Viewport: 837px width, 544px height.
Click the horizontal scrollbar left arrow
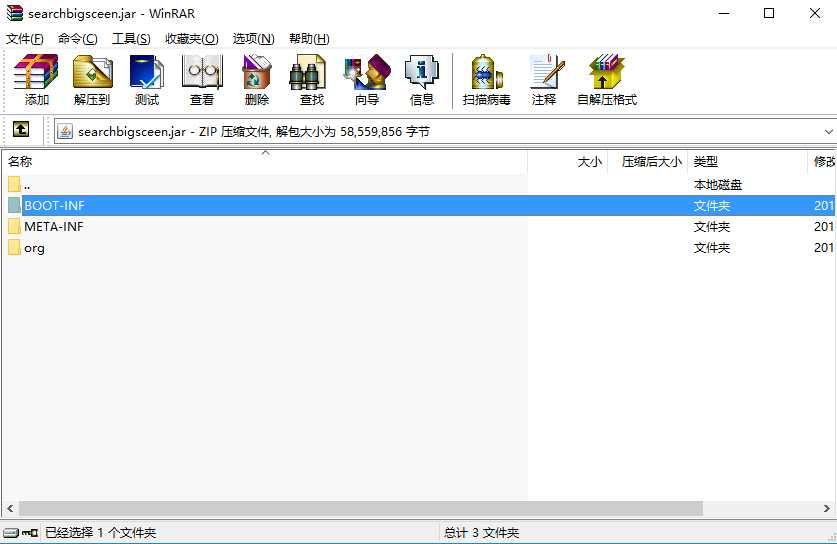(x=10, y=508)
